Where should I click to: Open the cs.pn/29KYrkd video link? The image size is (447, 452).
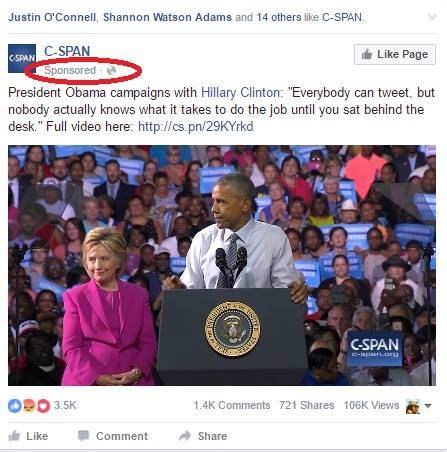pyautogui.click(x=195, y=127)
